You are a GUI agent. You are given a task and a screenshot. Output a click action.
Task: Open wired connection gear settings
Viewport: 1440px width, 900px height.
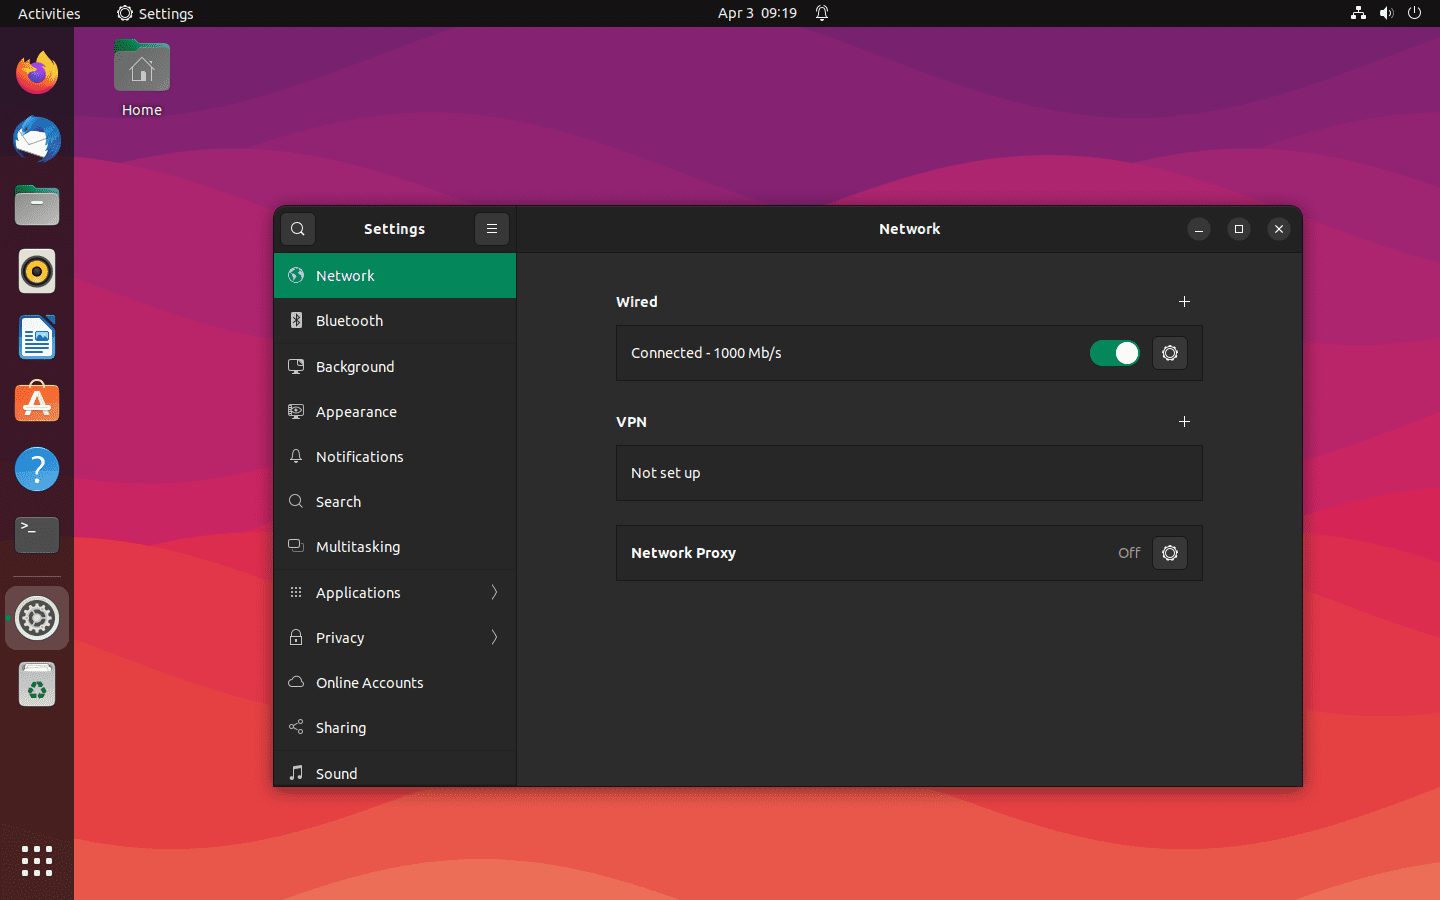(1170, 353)
